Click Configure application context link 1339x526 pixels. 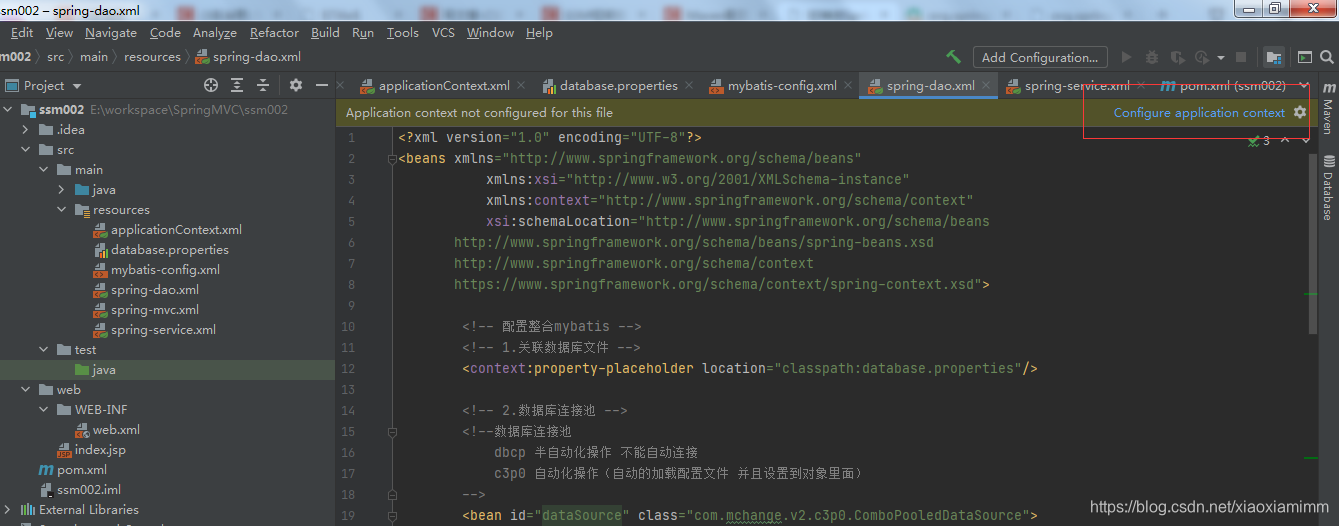pos(1199,113)
